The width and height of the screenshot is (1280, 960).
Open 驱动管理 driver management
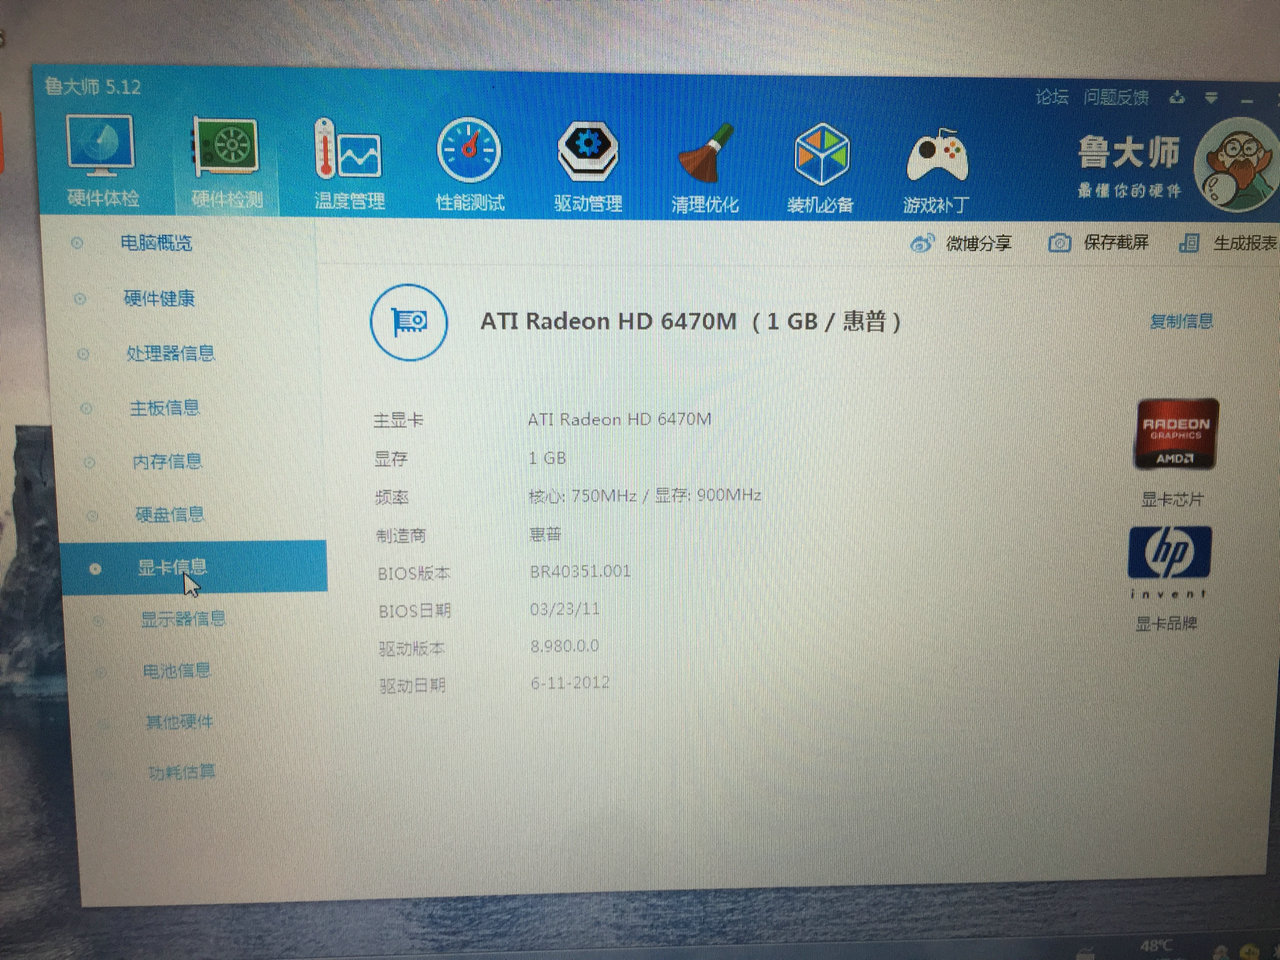588,167
